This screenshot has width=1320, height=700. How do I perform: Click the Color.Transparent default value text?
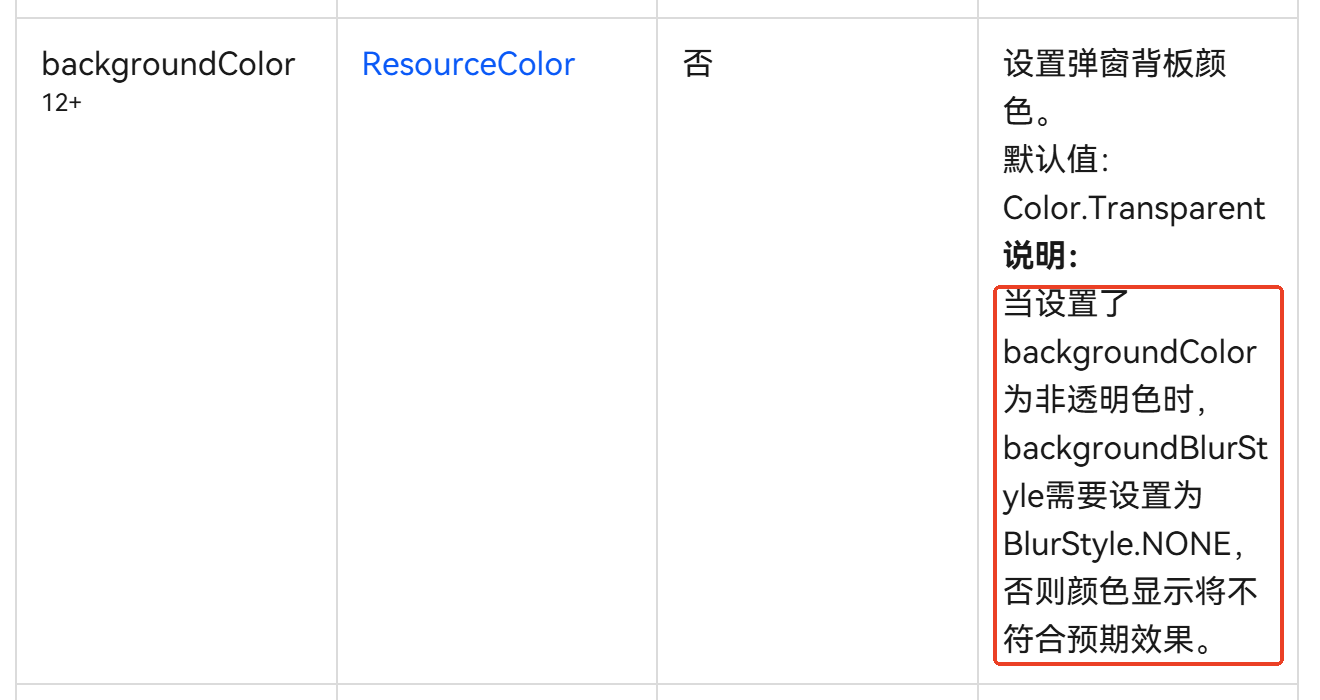click(x=1134, y=208)
